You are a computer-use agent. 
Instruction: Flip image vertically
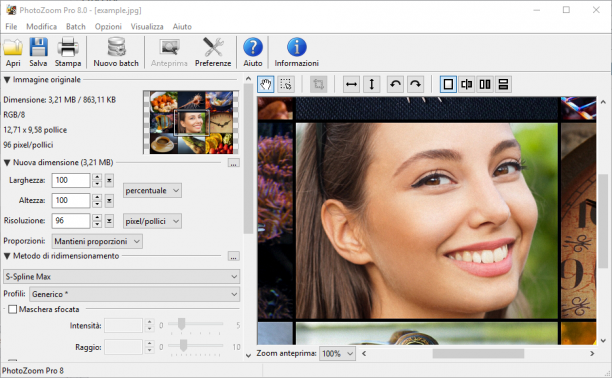pyautogui.click(x=372, y=84)
